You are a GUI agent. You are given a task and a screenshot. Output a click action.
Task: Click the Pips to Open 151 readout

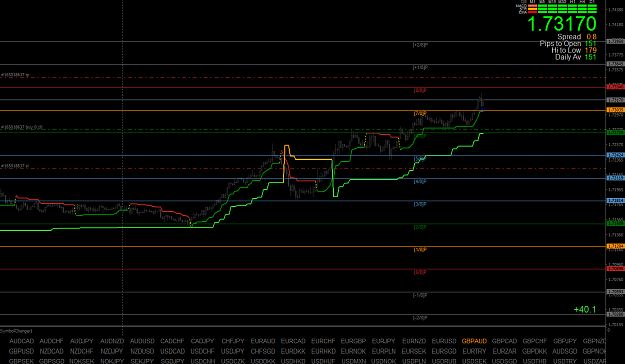568,43
